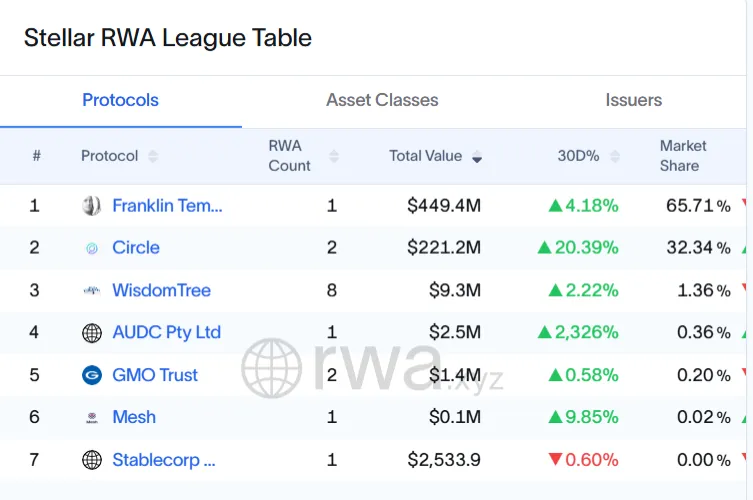Click the Circle protocol logo icon
Image resolution: width=753 pixels, height=500 pixels.
point(92,248)
